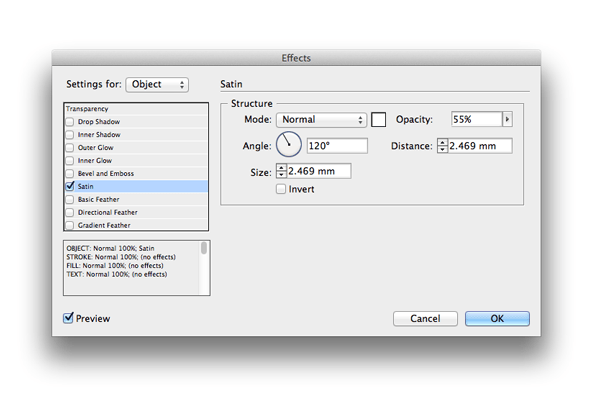Image resolution: width=600 pixels, height=405 pixels.
Task: Select the Bevel and Emboss list label
Action: [x=106, y=173]
